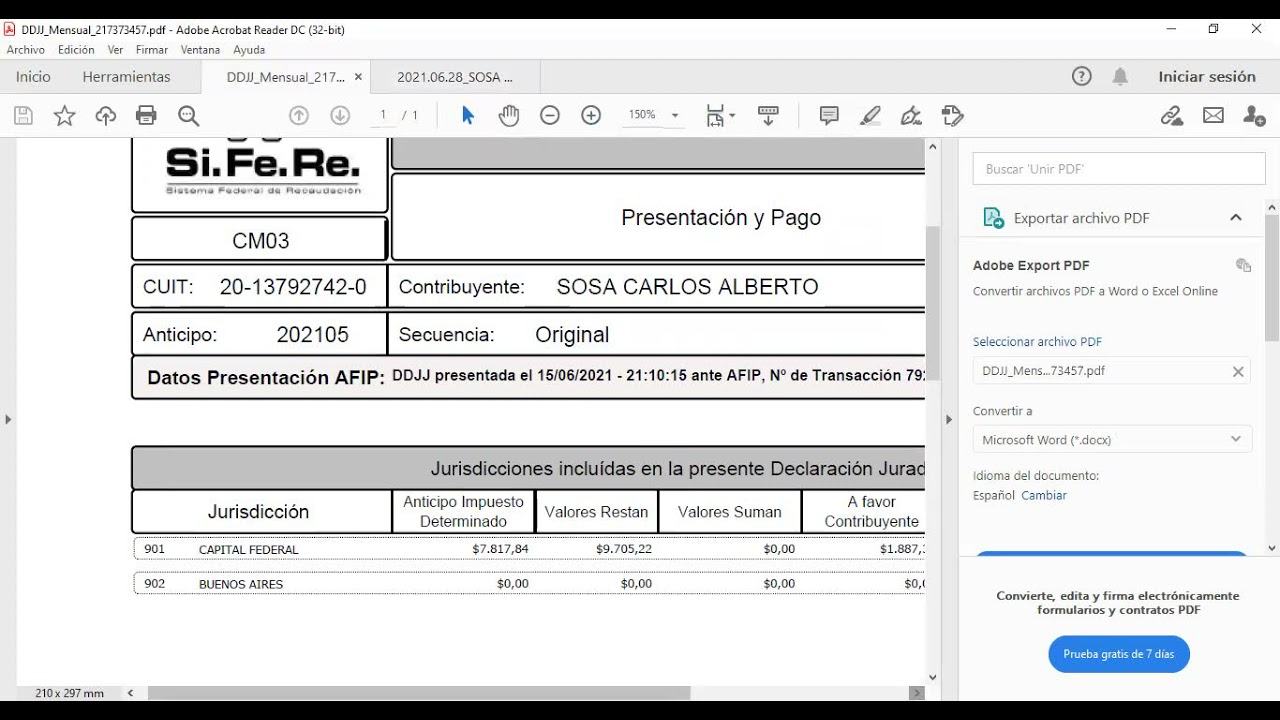This screenshot has height=720, width=1280.
Task: Zoom in with the plus icon
Action: pos(591,116)
